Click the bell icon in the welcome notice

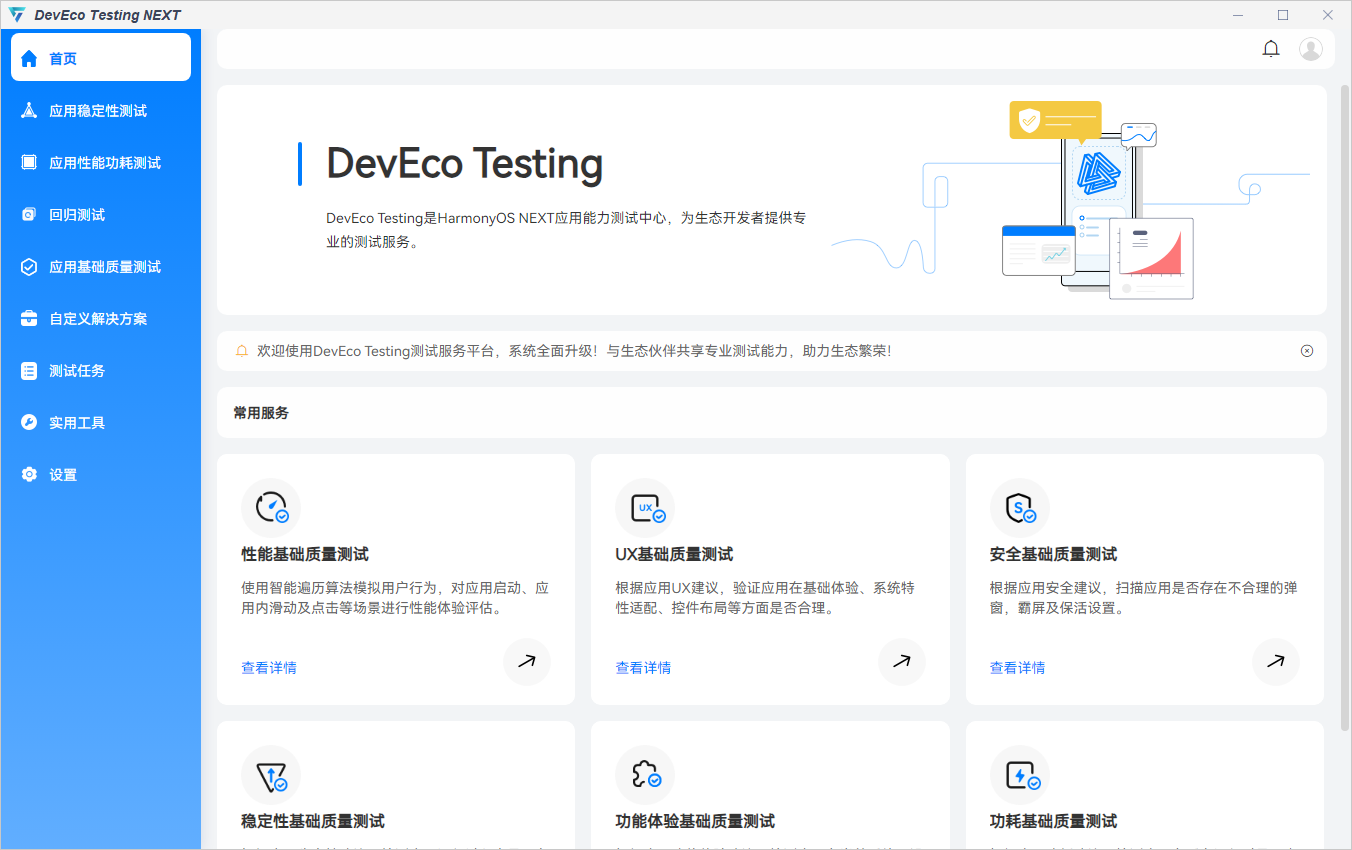241,351
